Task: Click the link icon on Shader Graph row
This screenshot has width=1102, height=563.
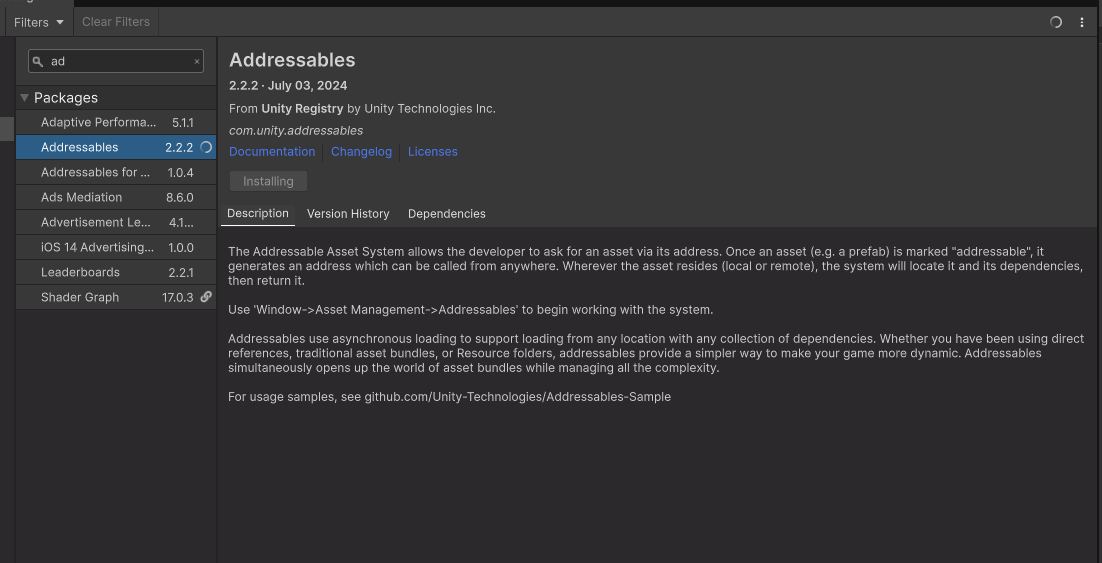Action: point(206,297)
